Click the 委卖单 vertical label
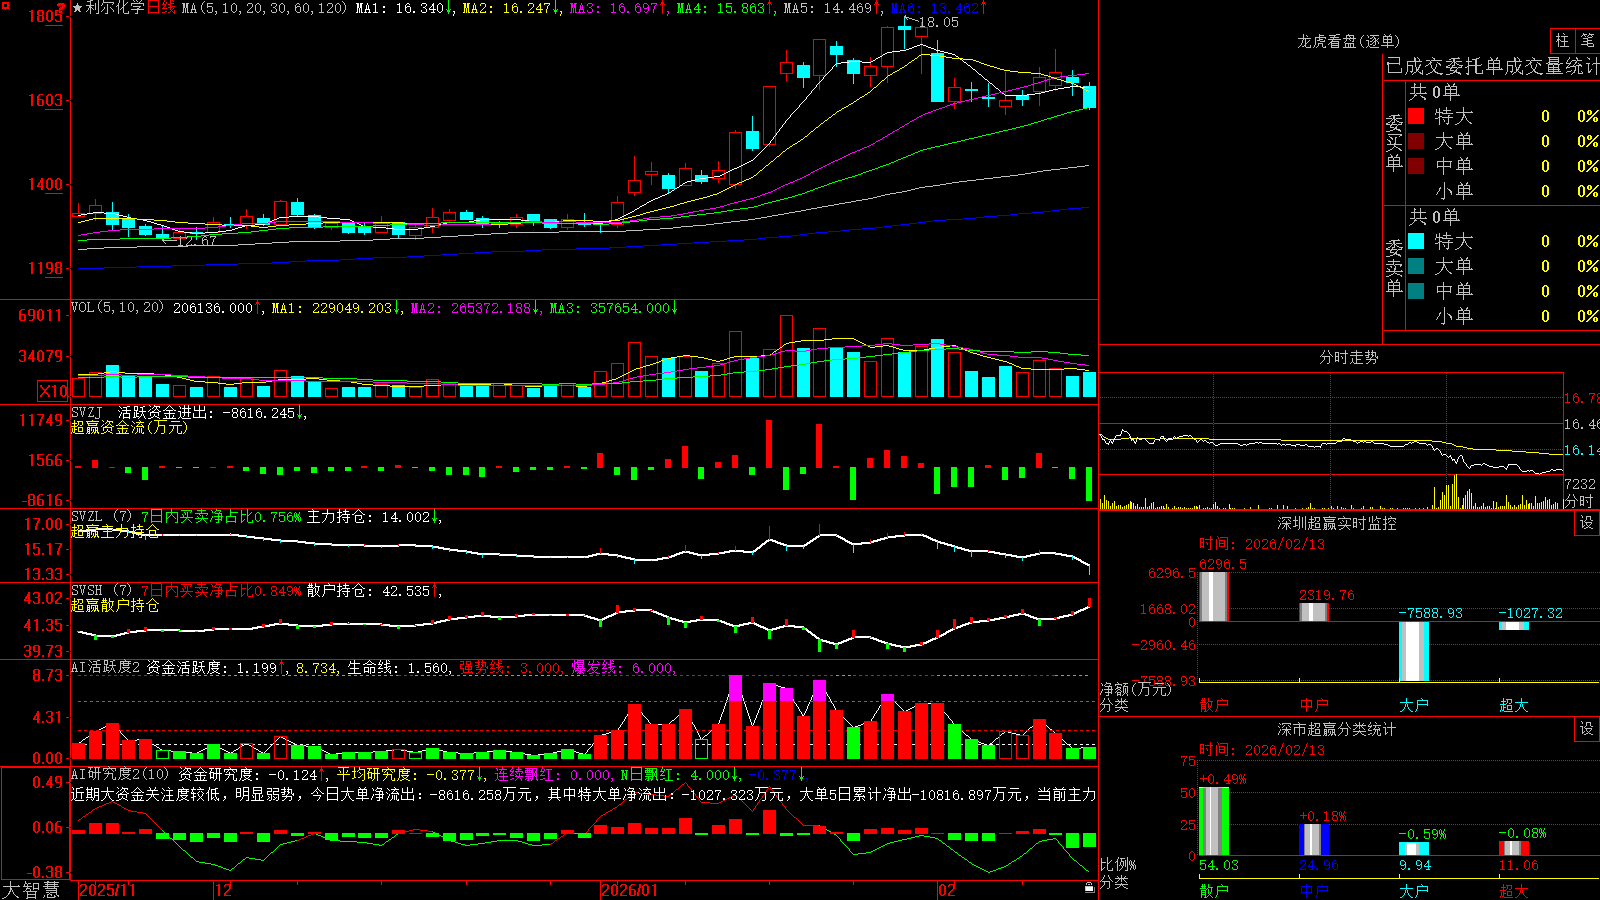The width and height of the screenshot is (1600, 900). point(1394,267)
